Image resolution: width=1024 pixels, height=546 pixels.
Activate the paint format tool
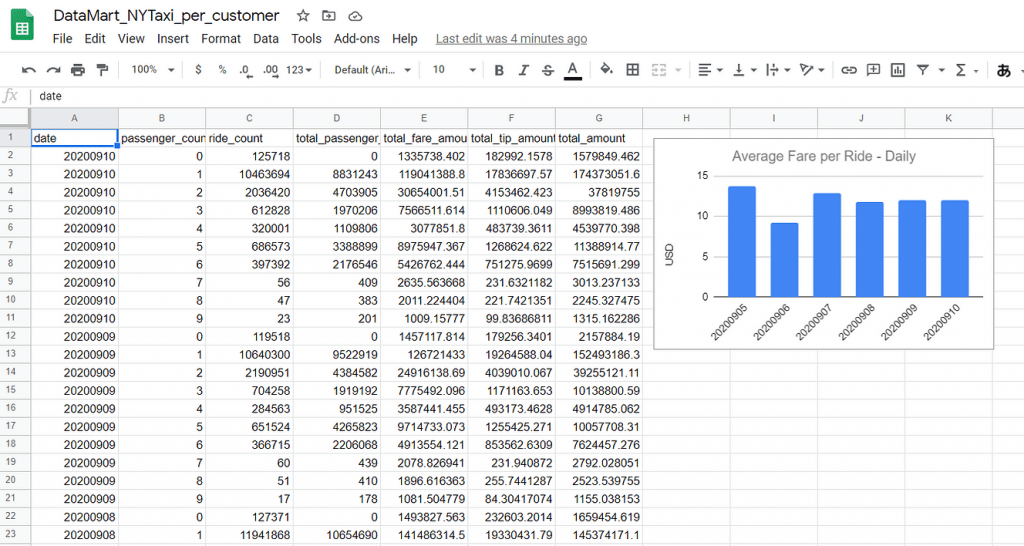[x=102, y=70]
